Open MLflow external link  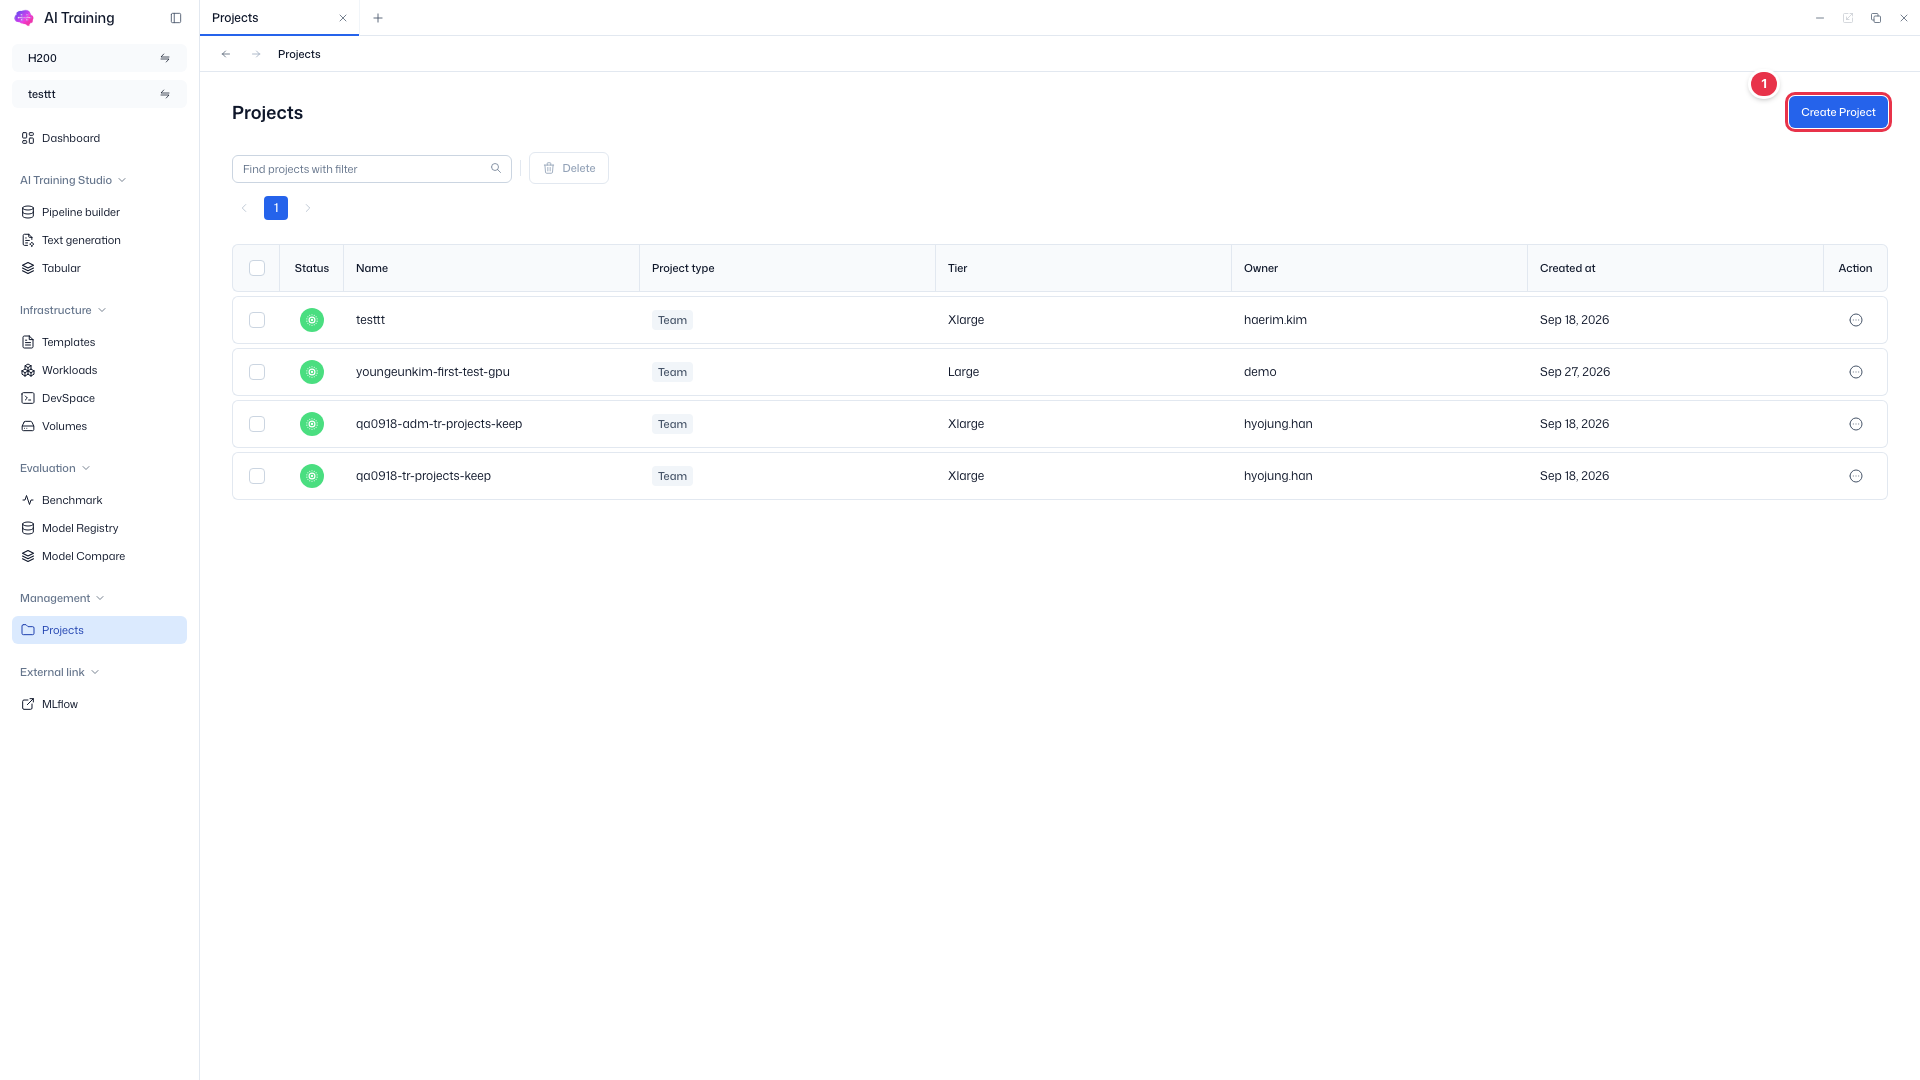99,704
